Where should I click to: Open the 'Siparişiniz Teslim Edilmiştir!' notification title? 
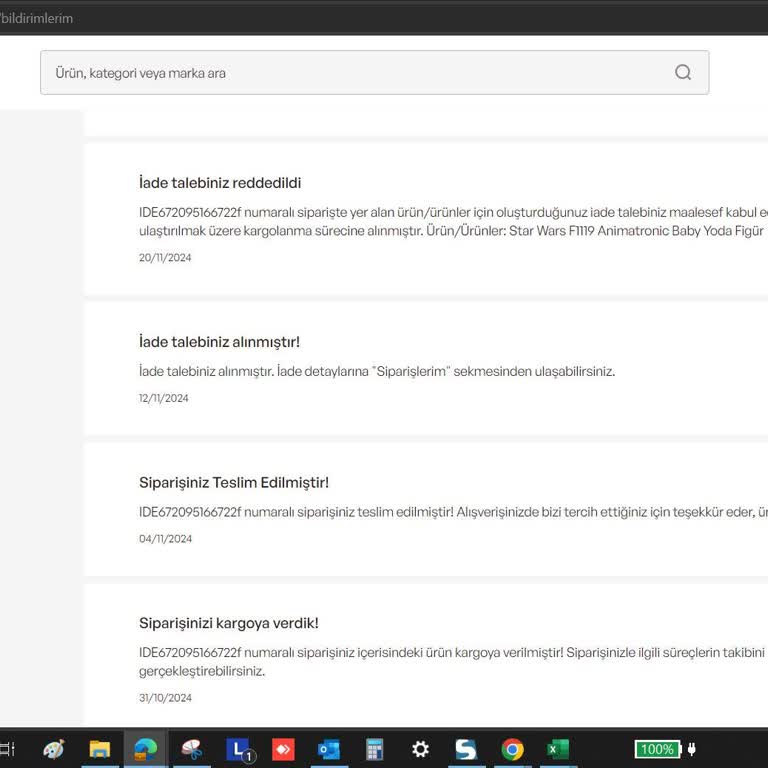click(234, 482)
